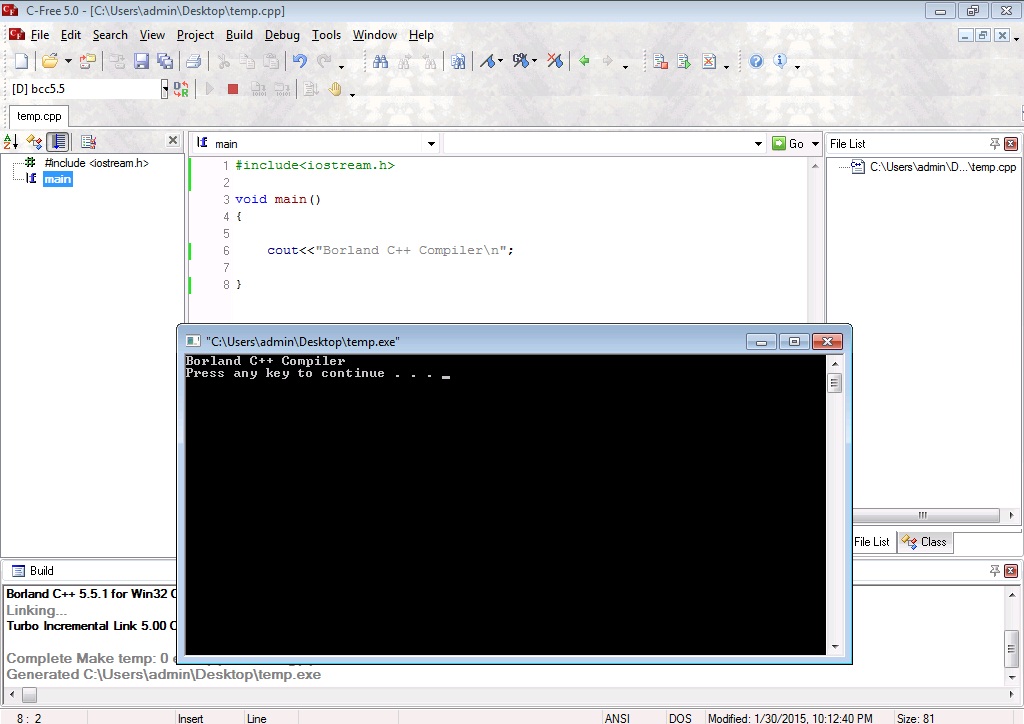Screen dimensions: 1024x724
Task: Expand the arrow beside the Go button
Action: point(815,144)
